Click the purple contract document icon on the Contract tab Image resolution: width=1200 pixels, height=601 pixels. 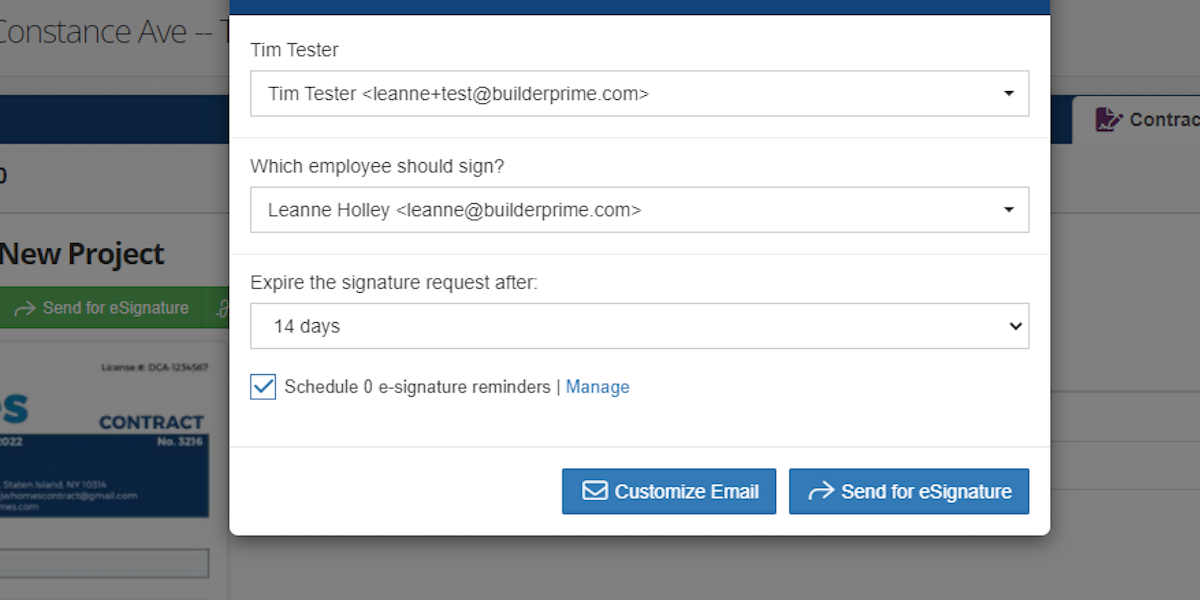click(x=1108, y=119)
